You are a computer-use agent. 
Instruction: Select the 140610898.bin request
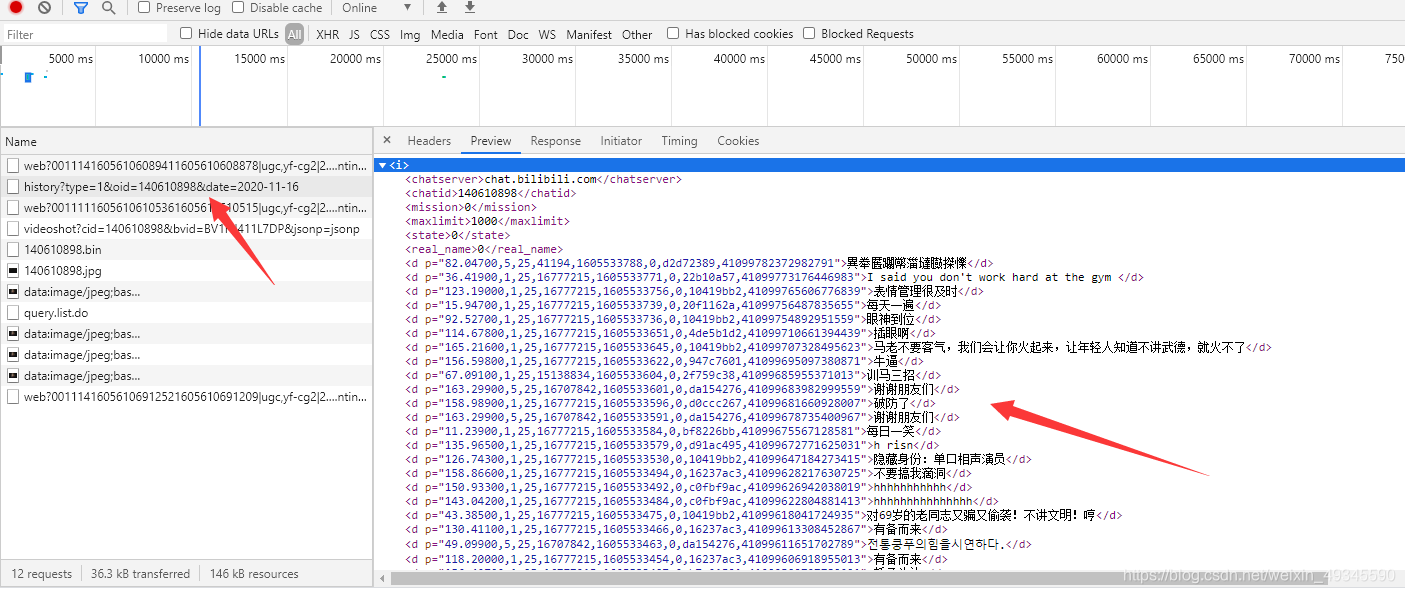click(x=186, y=250)
